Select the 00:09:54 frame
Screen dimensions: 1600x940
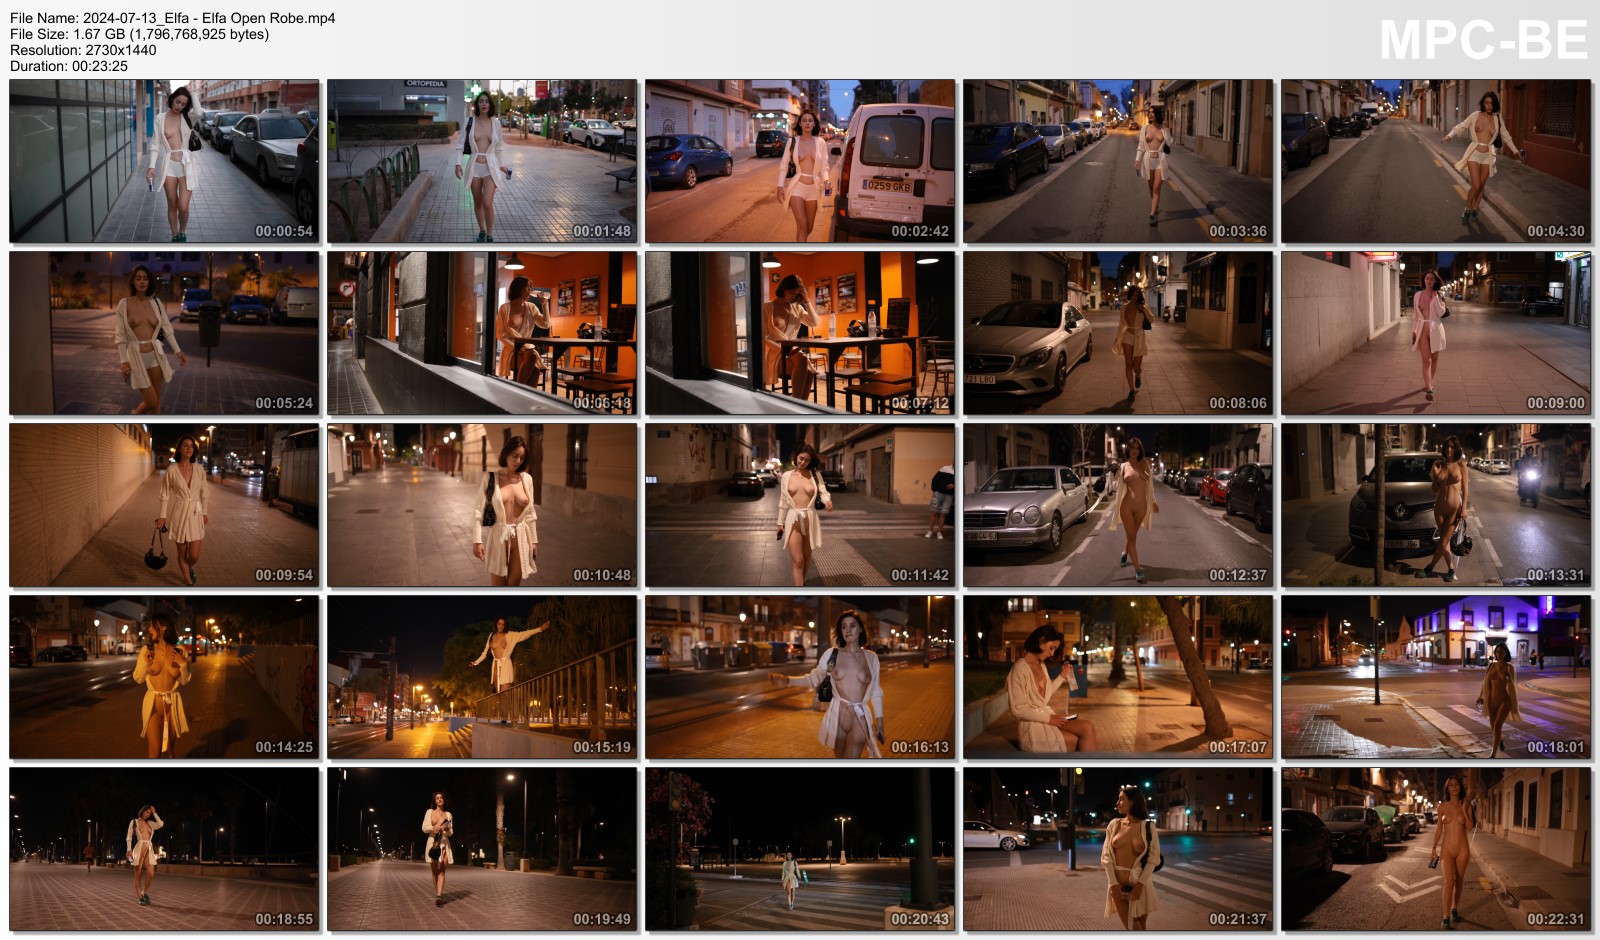coord(164,505)
